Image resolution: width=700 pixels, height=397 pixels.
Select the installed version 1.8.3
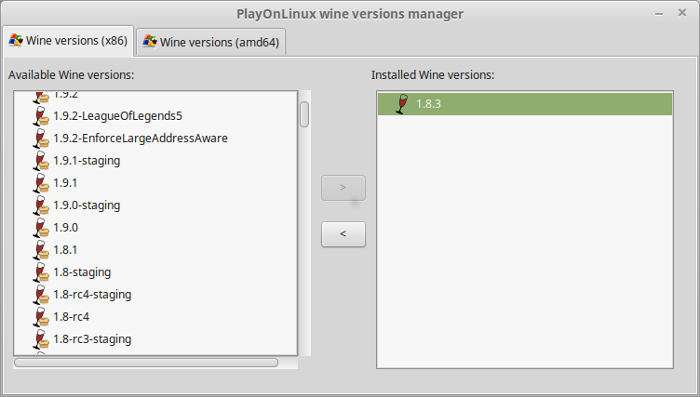[525, 104]
